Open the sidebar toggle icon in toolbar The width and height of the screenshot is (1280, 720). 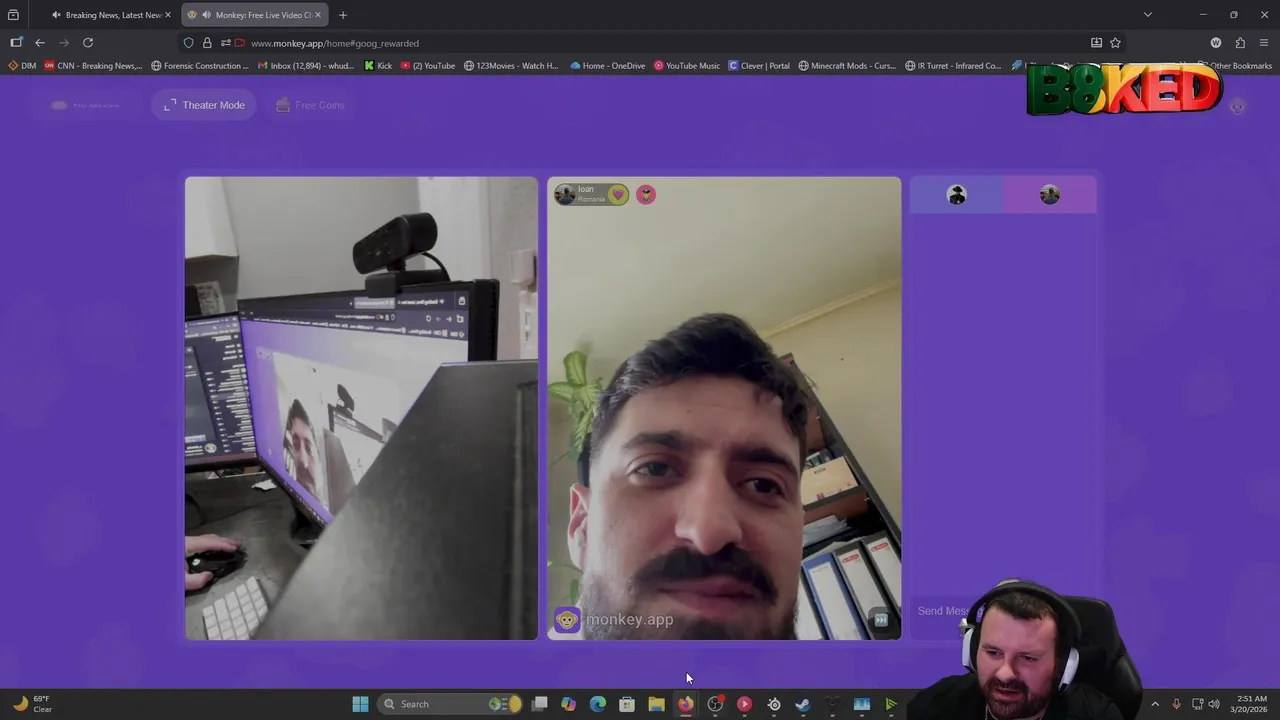(16, 43)
